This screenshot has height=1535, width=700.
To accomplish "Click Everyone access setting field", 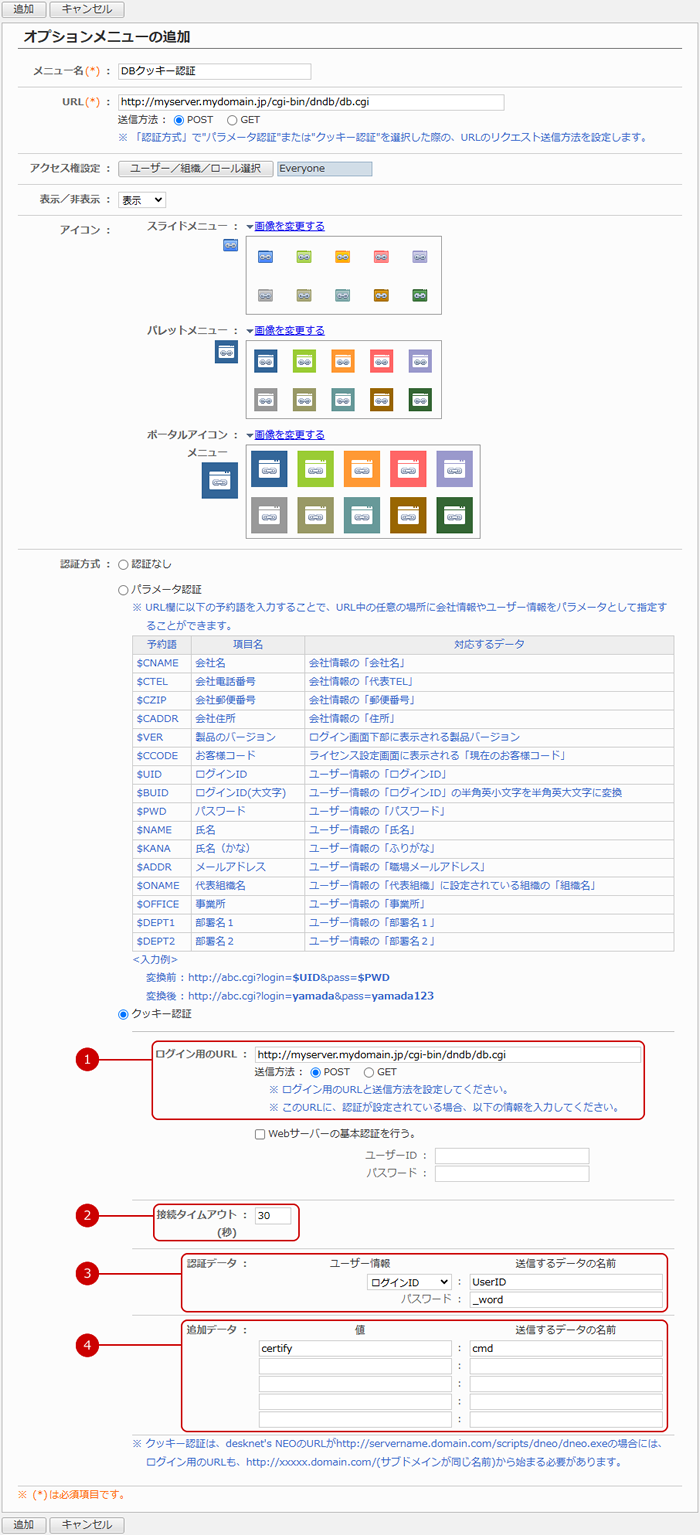I will coord(325,169).
